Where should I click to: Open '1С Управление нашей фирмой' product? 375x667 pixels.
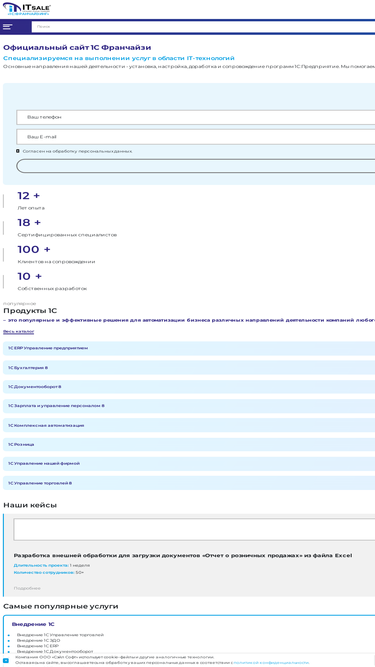click(x=189, y=464)
